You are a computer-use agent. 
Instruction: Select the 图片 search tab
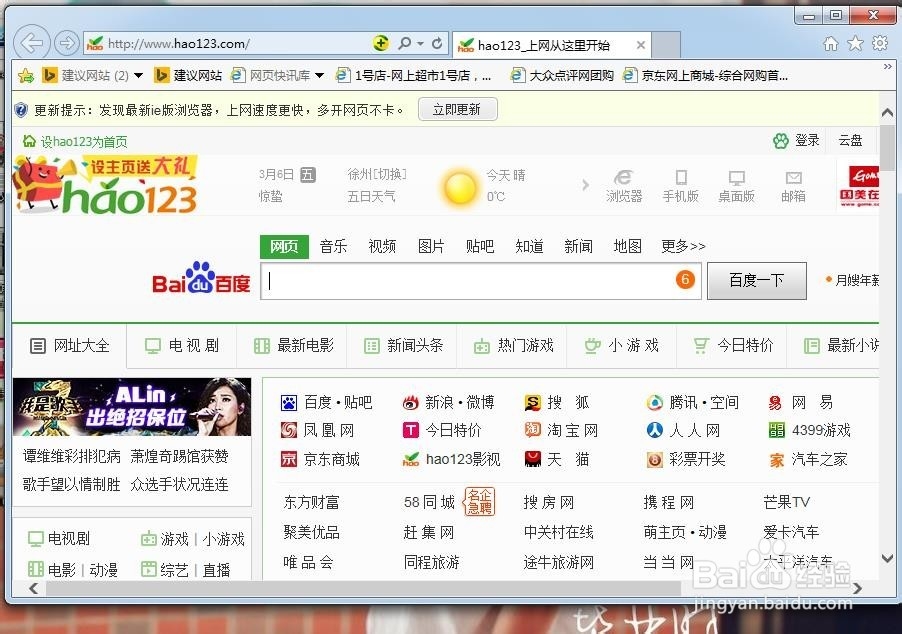pos(431,246)
